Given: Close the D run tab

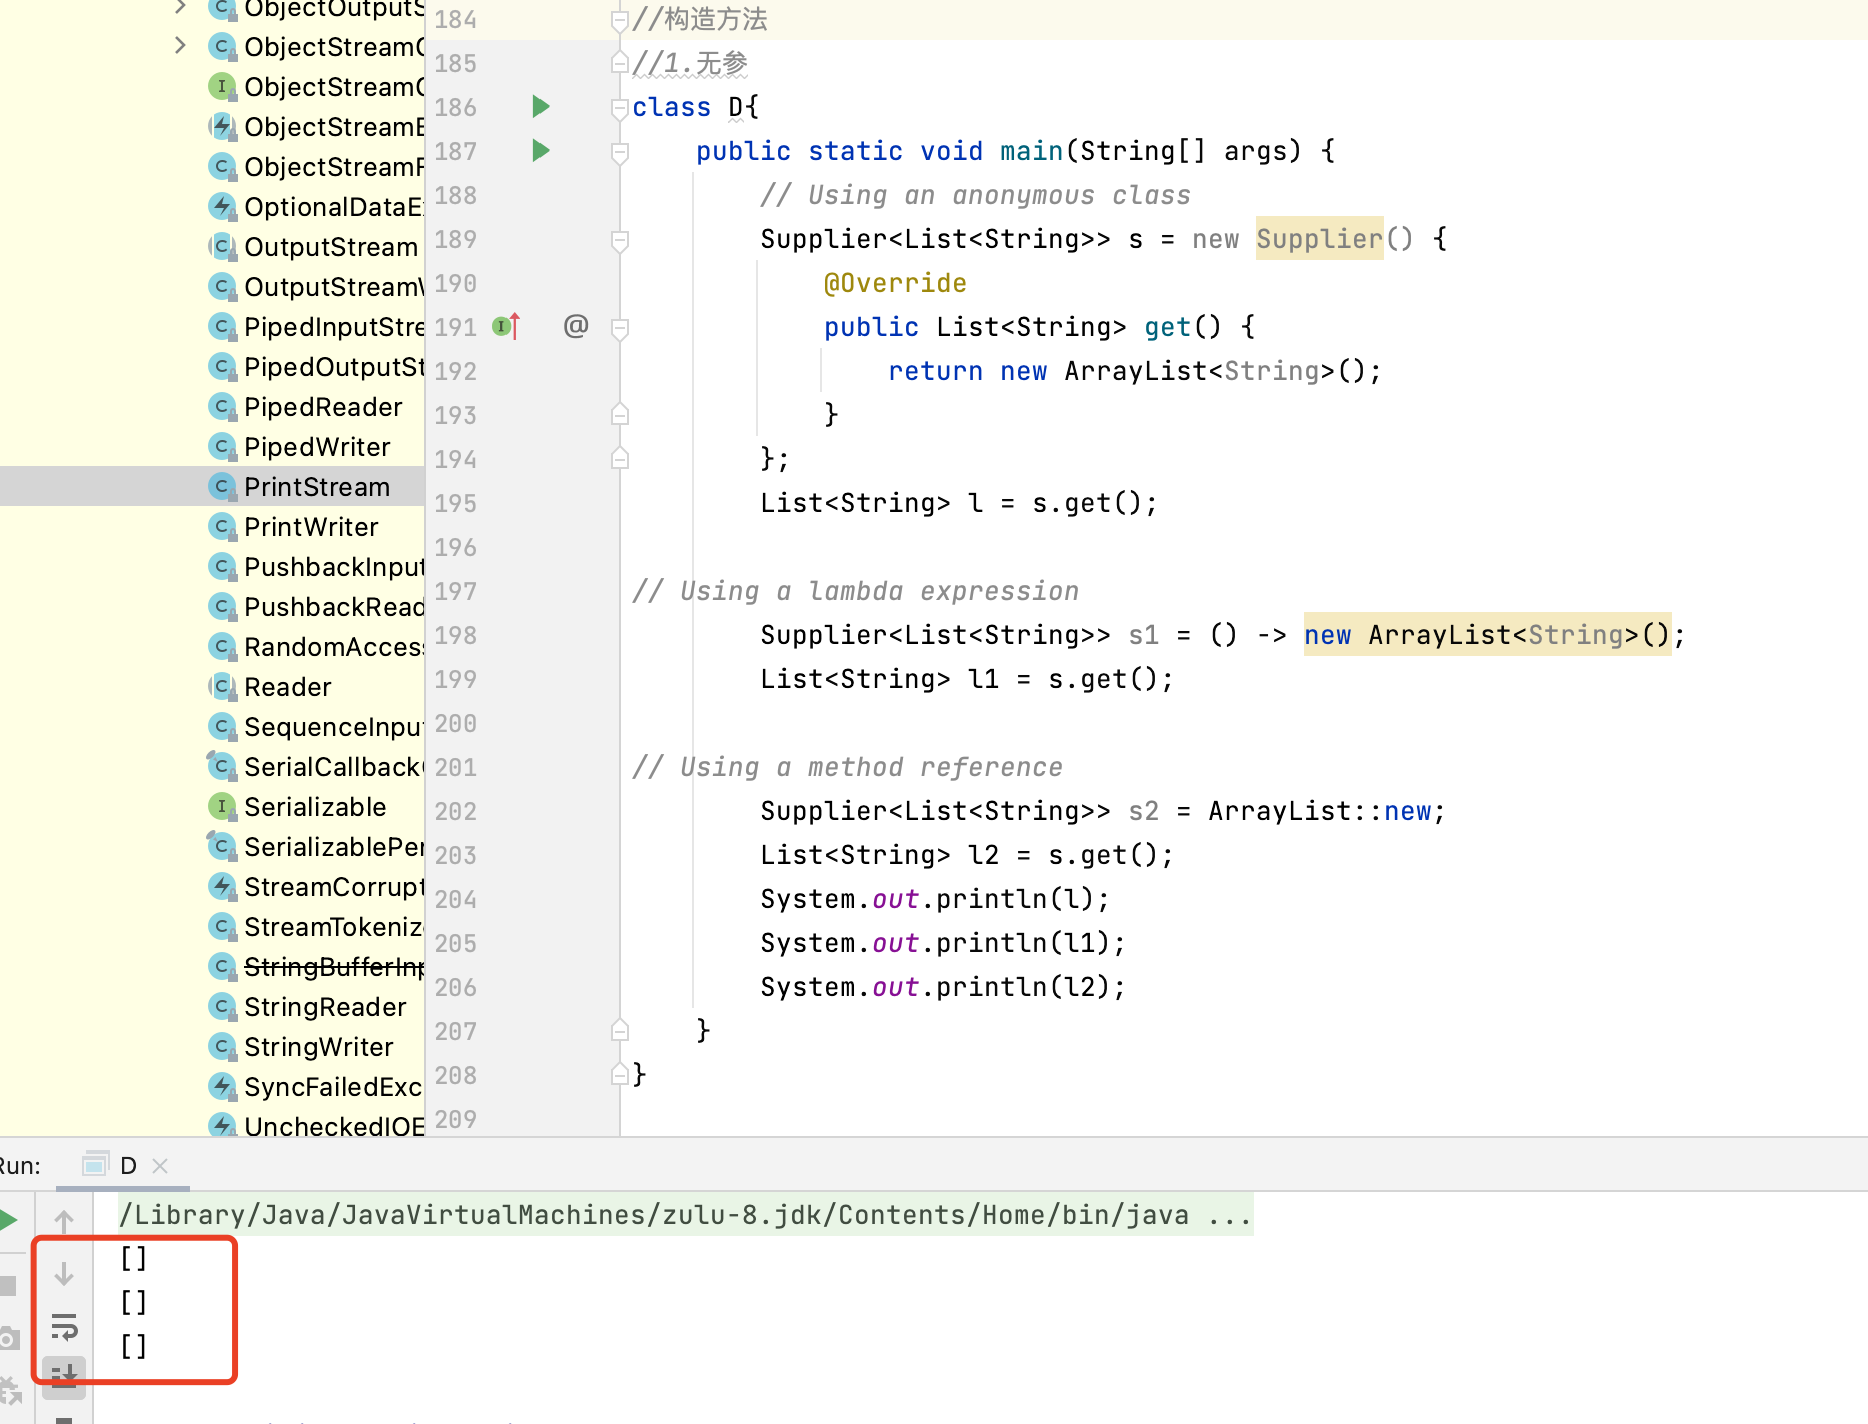Looking at the screenshot, I should 160,1166.
